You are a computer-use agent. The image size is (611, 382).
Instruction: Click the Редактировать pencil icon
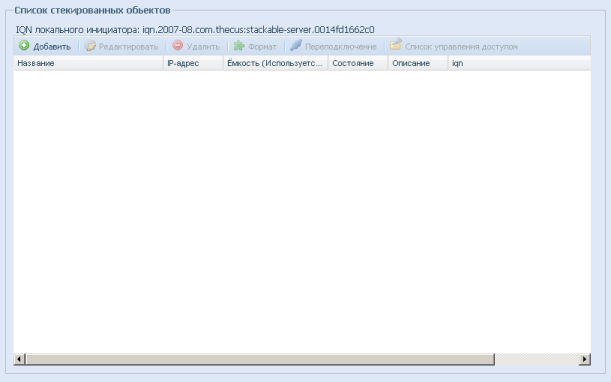coord(90,46)
